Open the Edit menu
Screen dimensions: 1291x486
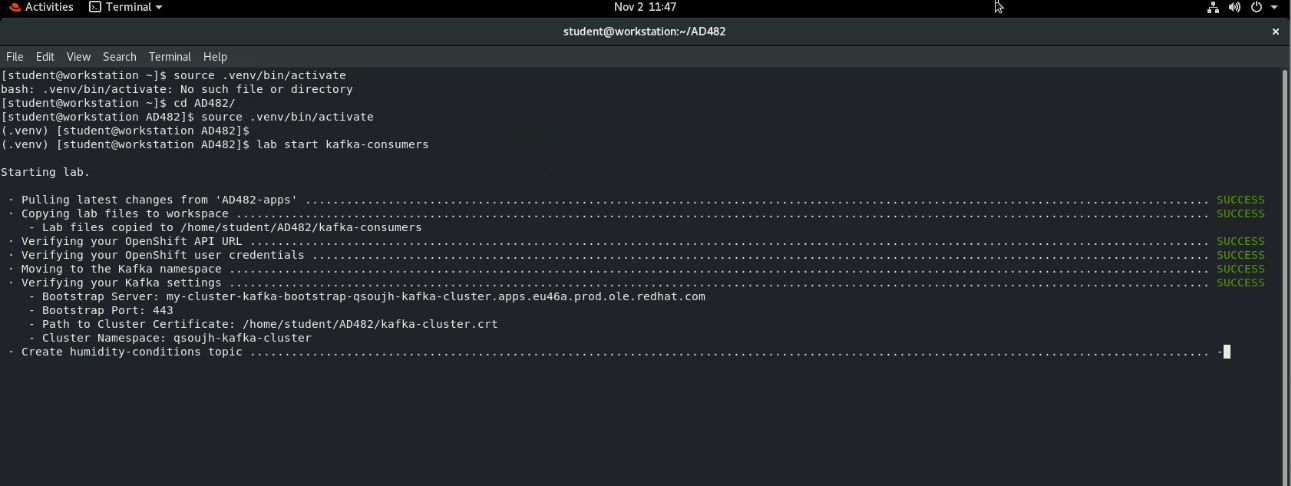pos(45,57)
